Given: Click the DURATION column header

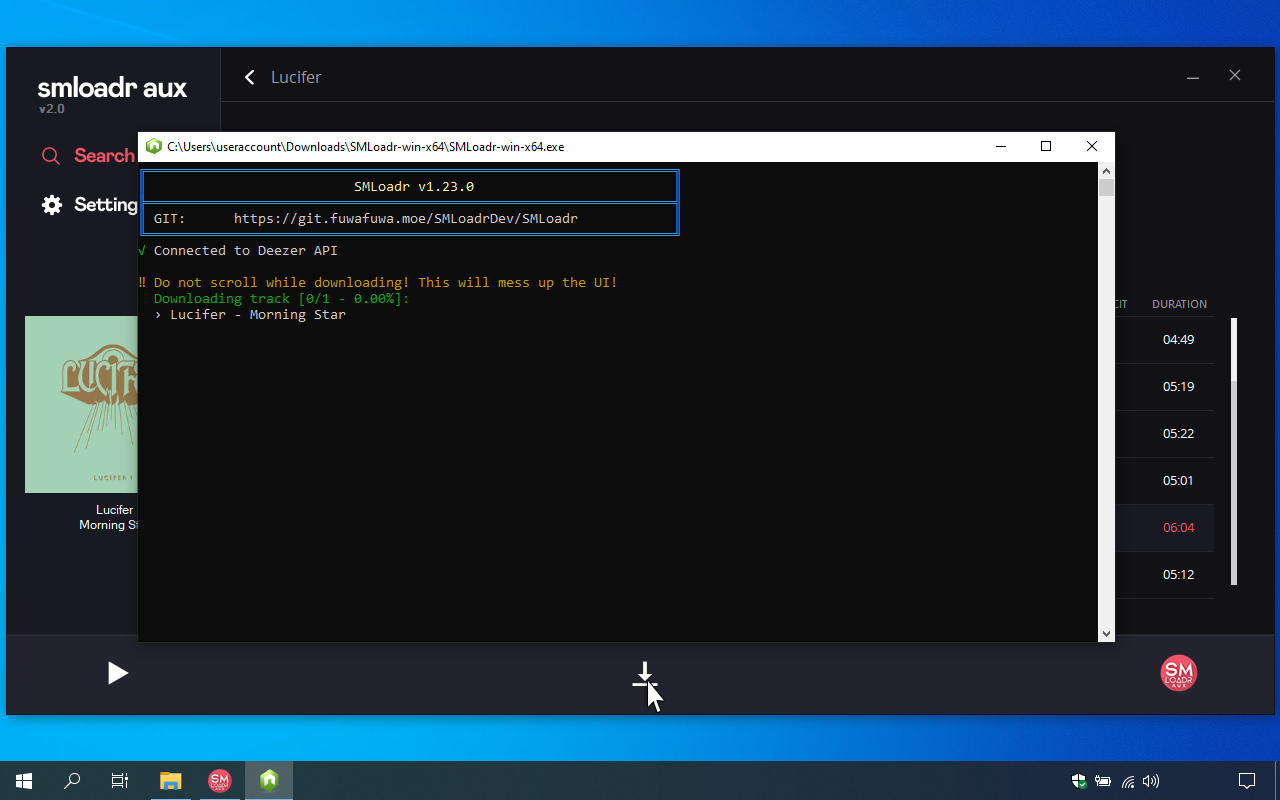Looking at the screenshot, I should coord(1179,304).
